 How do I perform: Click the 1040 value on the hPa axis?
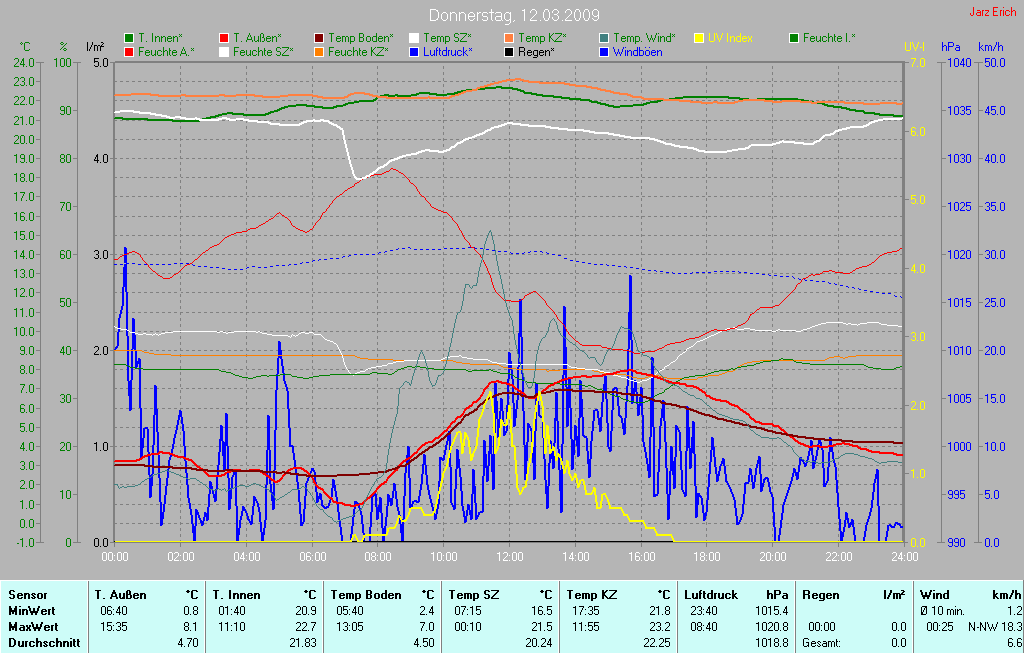(960, 63)
